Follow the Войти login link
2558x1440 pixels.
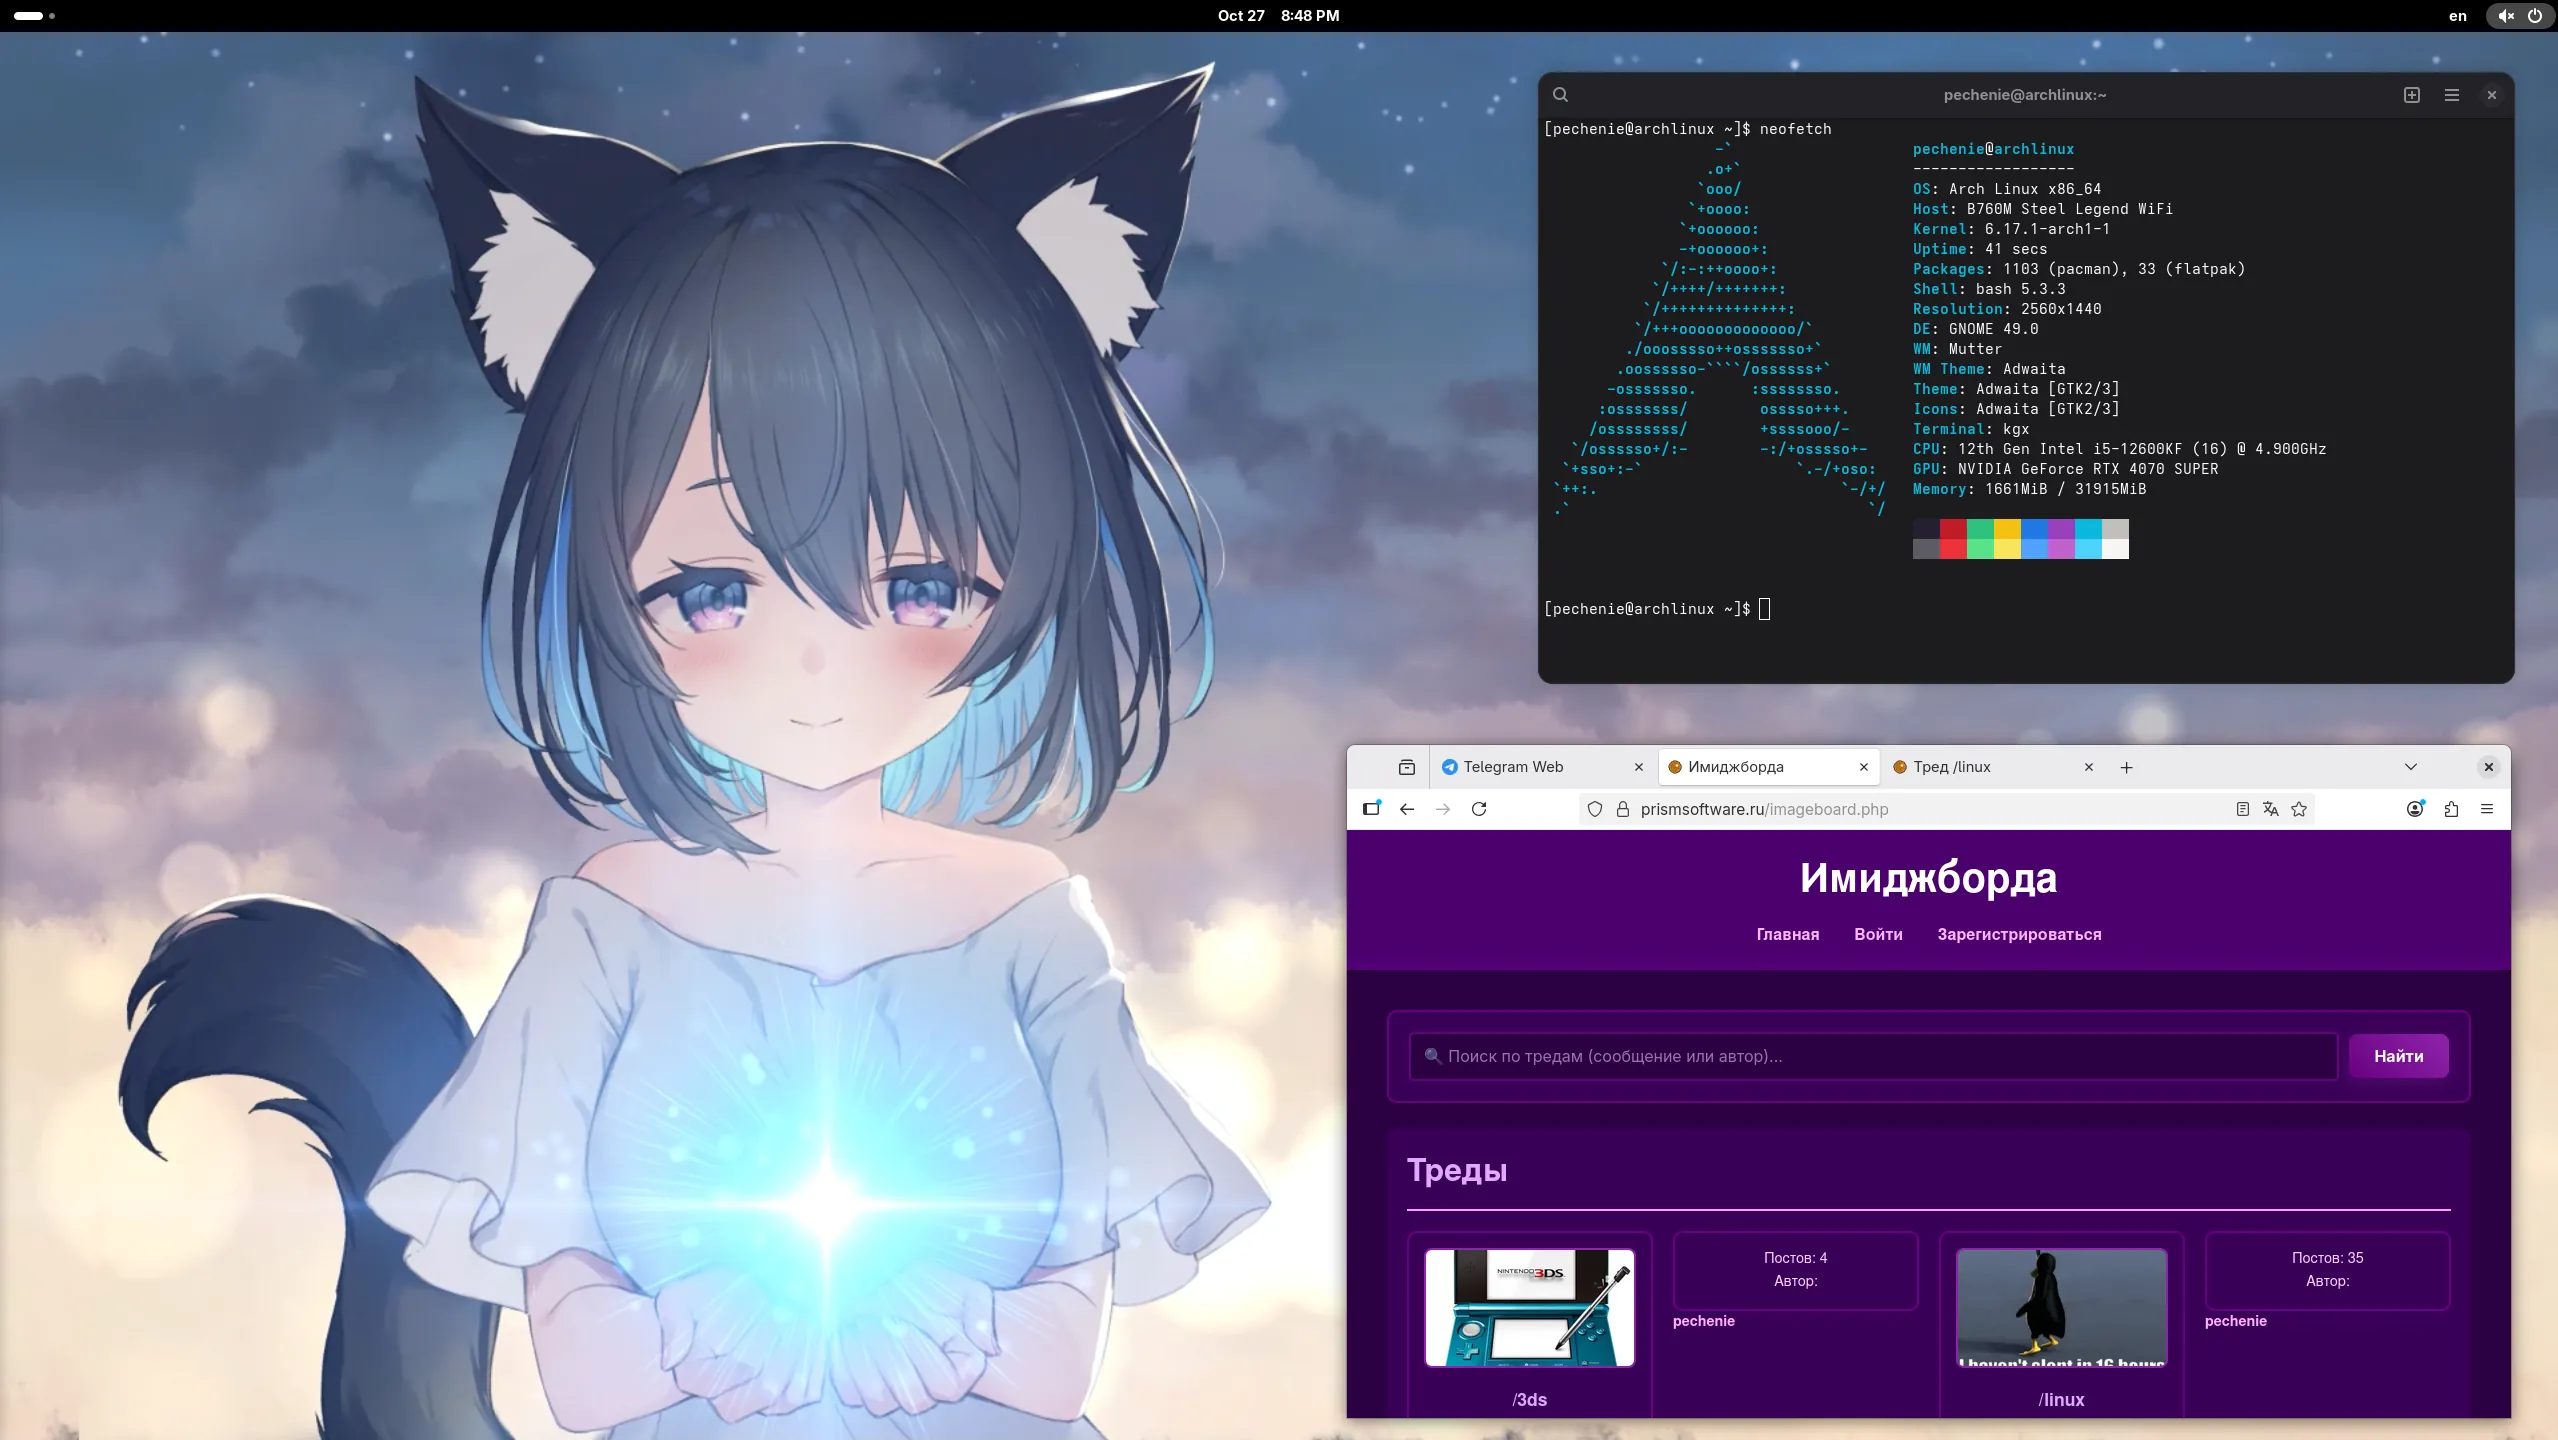tap(1878, 934)
